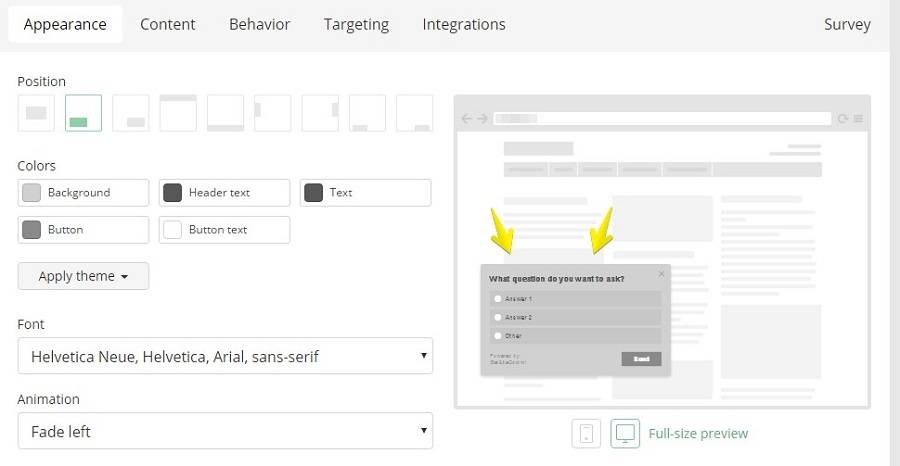Switch to the Behavior tab
This screenshot has width=900, height=466.
click(x=259, y=25)
